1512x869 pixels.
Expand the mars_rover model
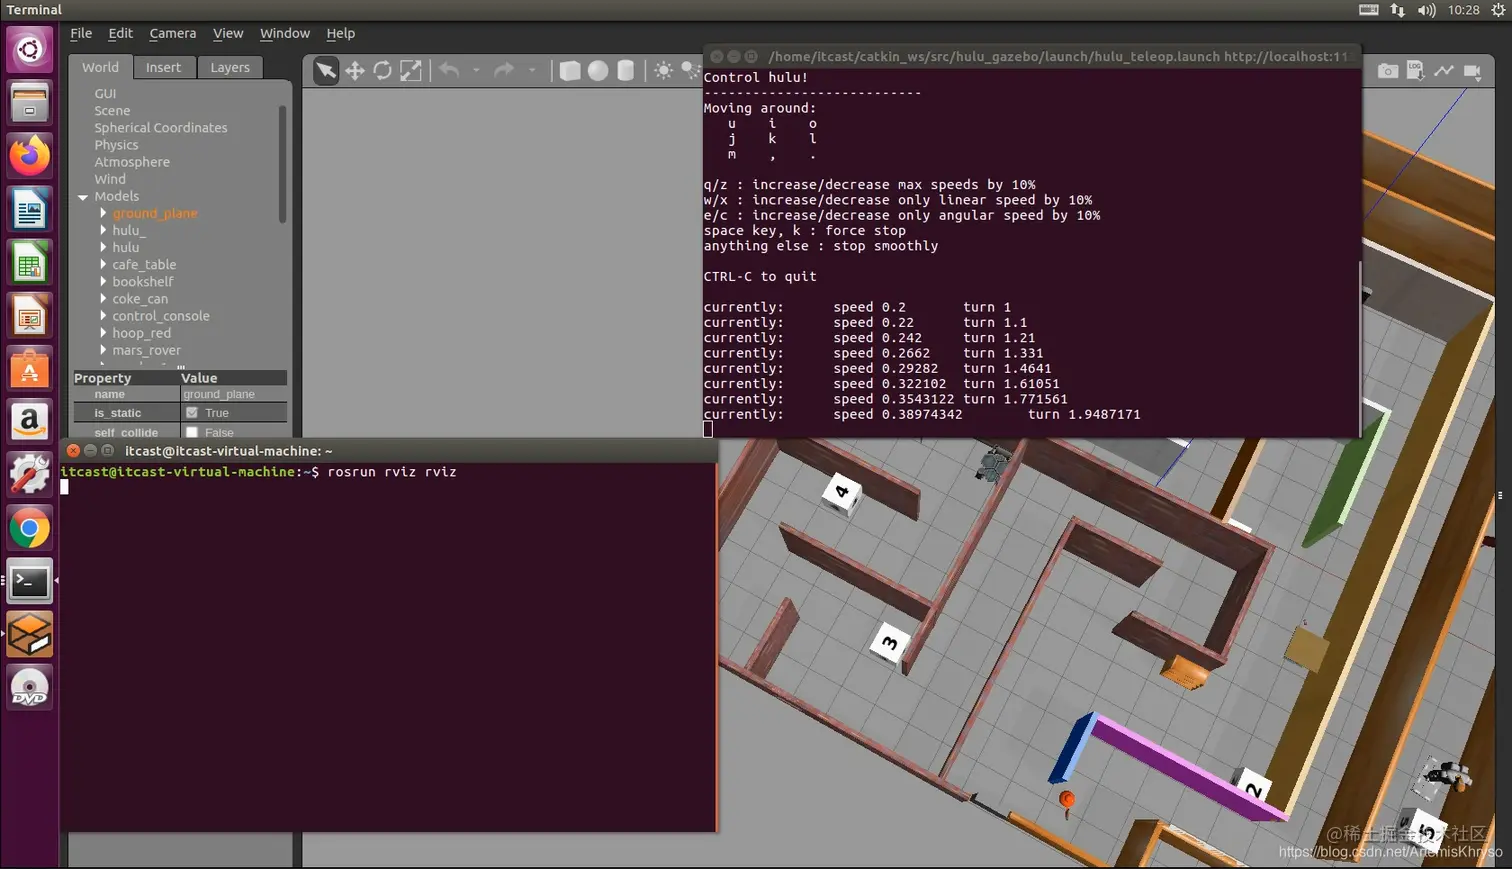[x=103, y=349]
